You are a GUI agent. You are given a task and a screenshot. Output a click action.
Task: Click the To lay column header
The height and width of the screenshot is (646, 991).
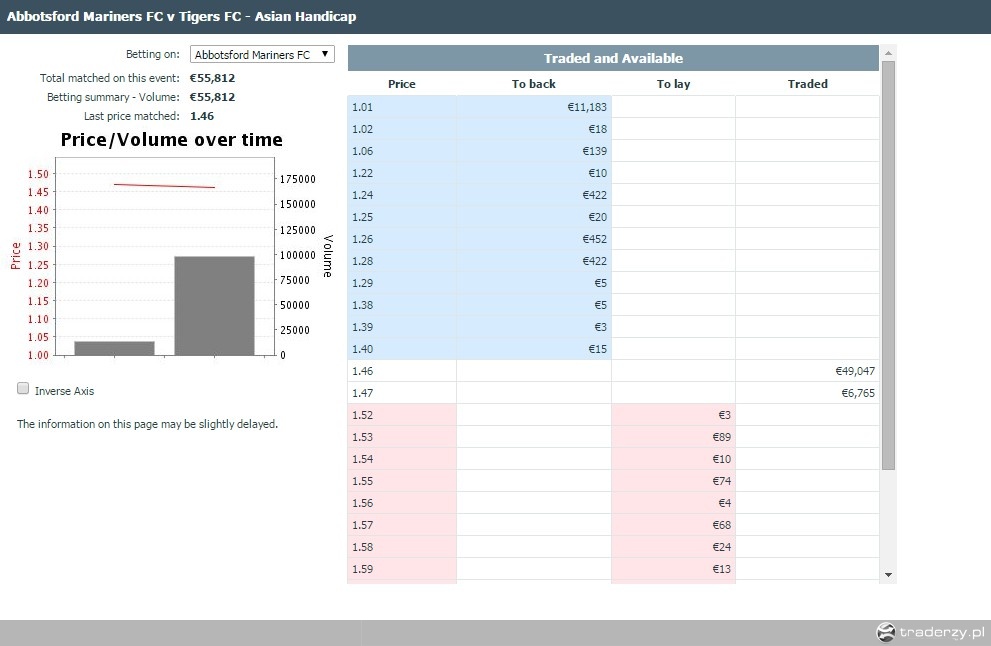tap(673, 83)
